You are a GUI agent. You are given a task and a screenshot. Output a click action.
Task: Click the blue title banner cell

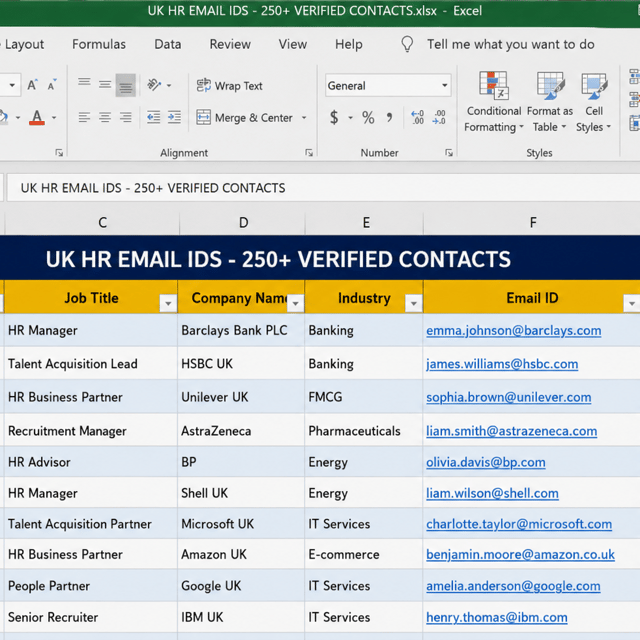[x=320, y=259]
